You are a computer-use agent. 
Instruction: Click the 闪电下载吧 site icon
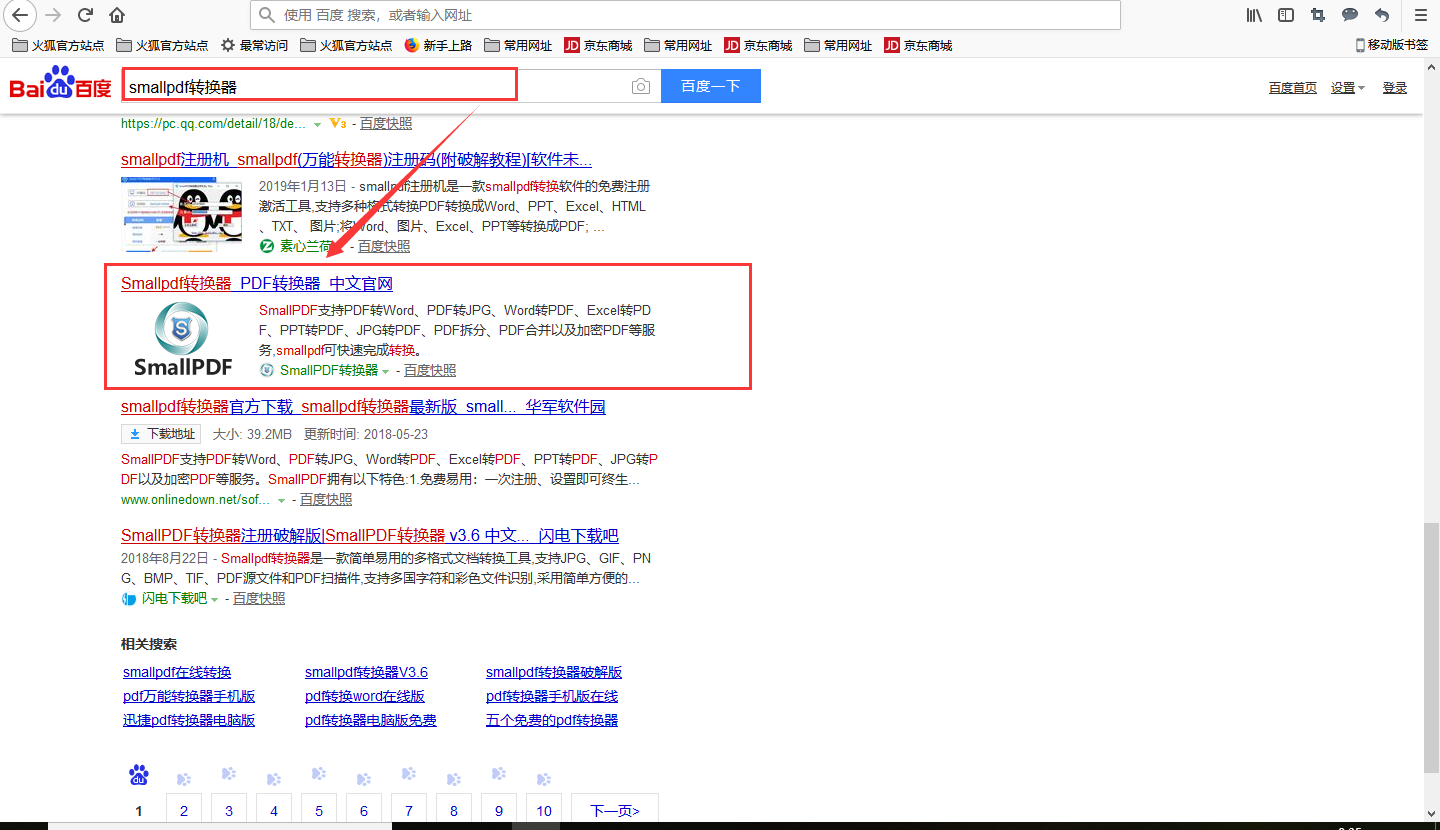pyautogui.click(x=129, y=599)
